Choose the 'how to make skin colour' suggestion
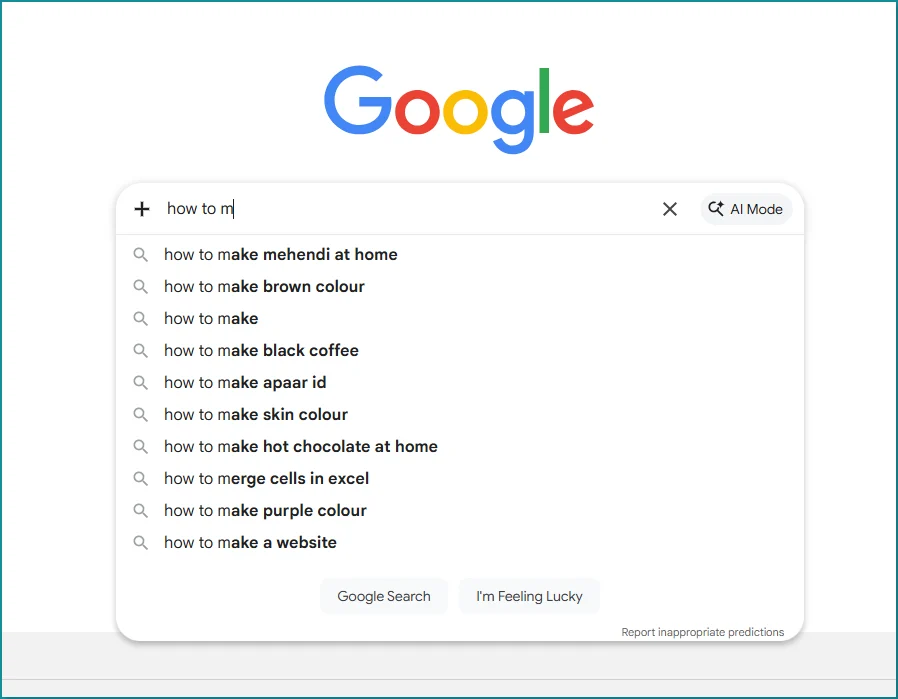The width and height of the screenshot is (898, 699). point(255,414)
